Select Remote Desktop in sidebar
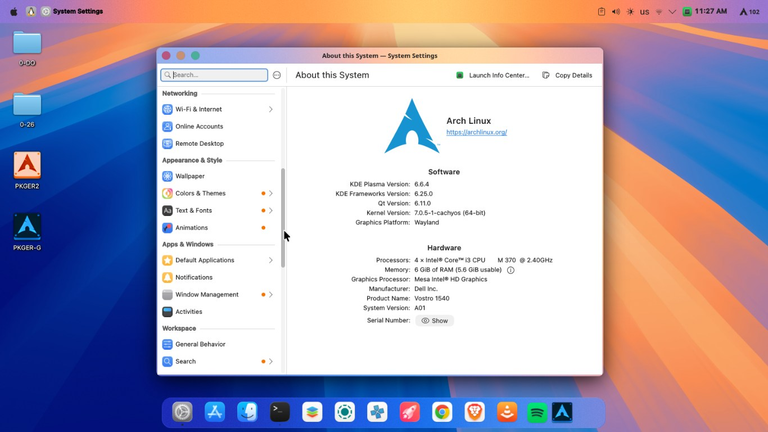768x432 pixels. click(218, 144)
